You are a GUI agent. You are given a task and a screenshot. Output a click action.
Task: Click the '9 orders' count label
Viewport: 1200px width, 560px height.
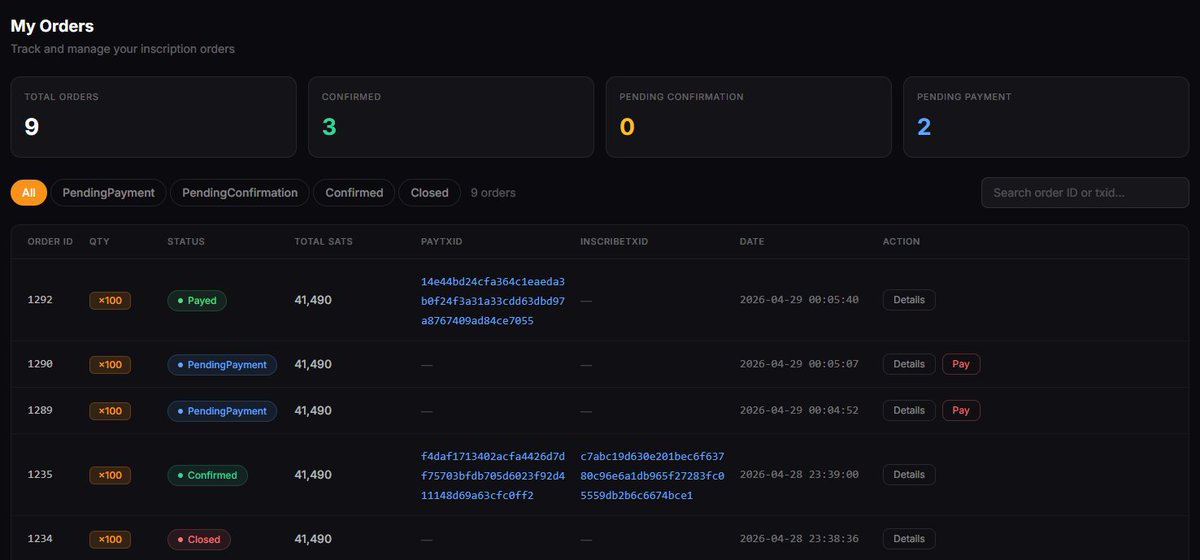click(x=493, y=193)
